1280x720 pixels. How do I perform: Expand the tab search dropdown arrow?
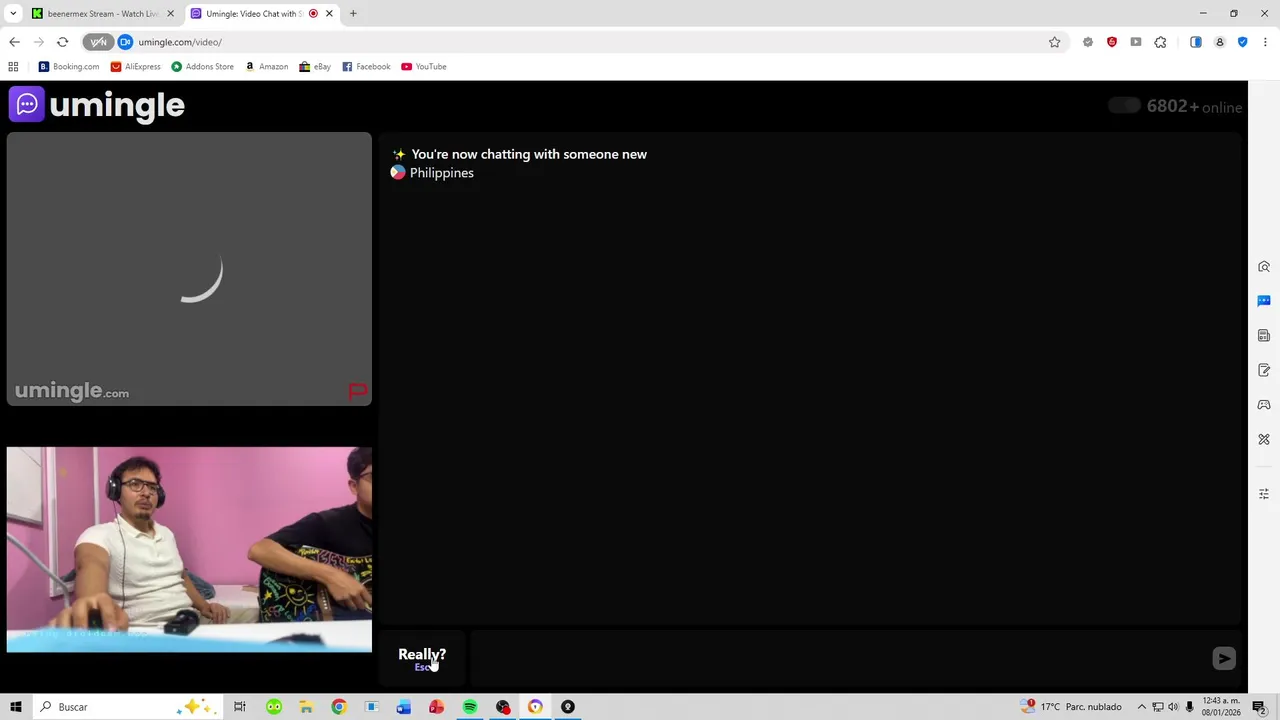pyautogui.click(x=13, y=14)
